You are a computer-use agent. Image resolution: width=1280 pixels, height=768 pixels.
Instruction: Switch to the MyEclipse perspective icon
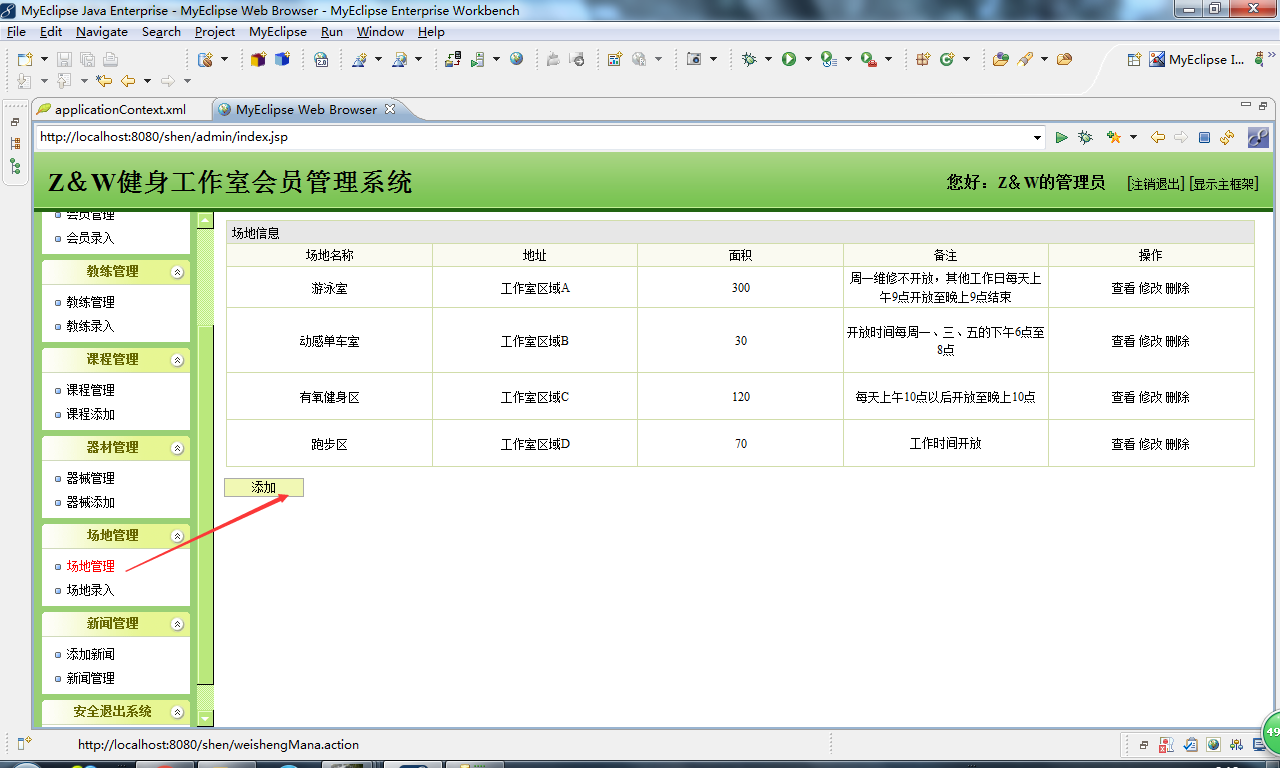1157,60
